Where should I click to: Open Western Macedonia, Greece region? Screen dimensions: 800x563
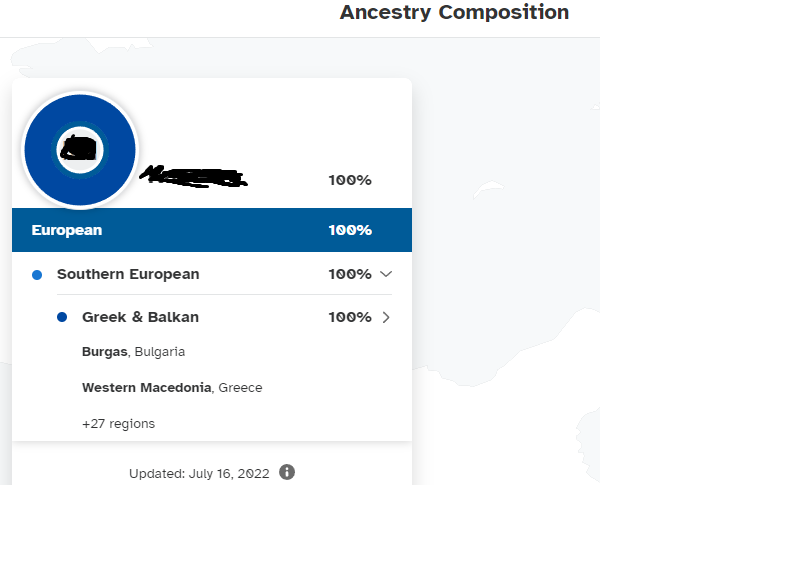[x=172, y=387]
